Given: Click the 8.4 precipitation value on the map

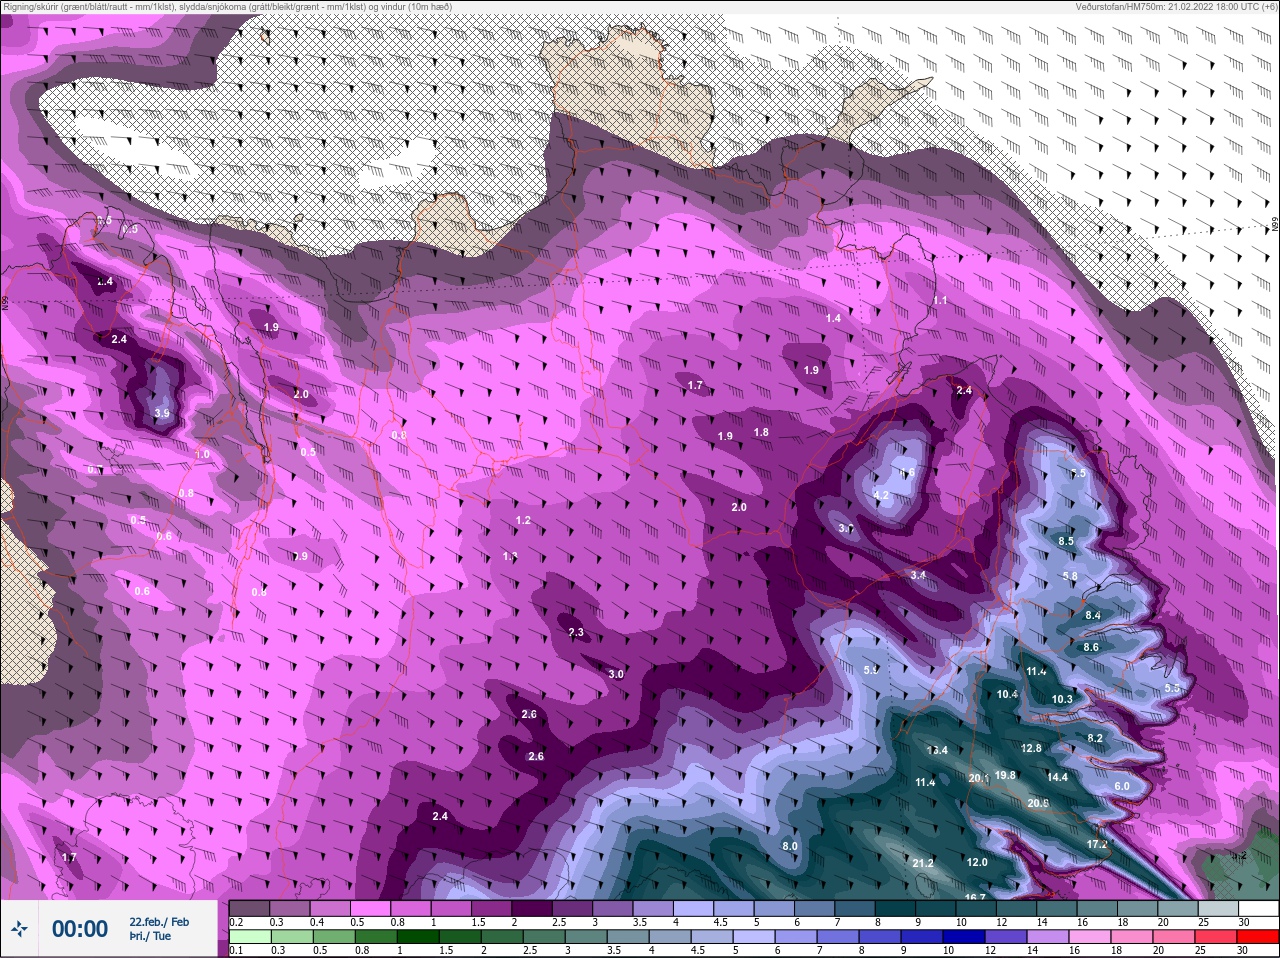Looking at the screenshot, I should 1093,615.
